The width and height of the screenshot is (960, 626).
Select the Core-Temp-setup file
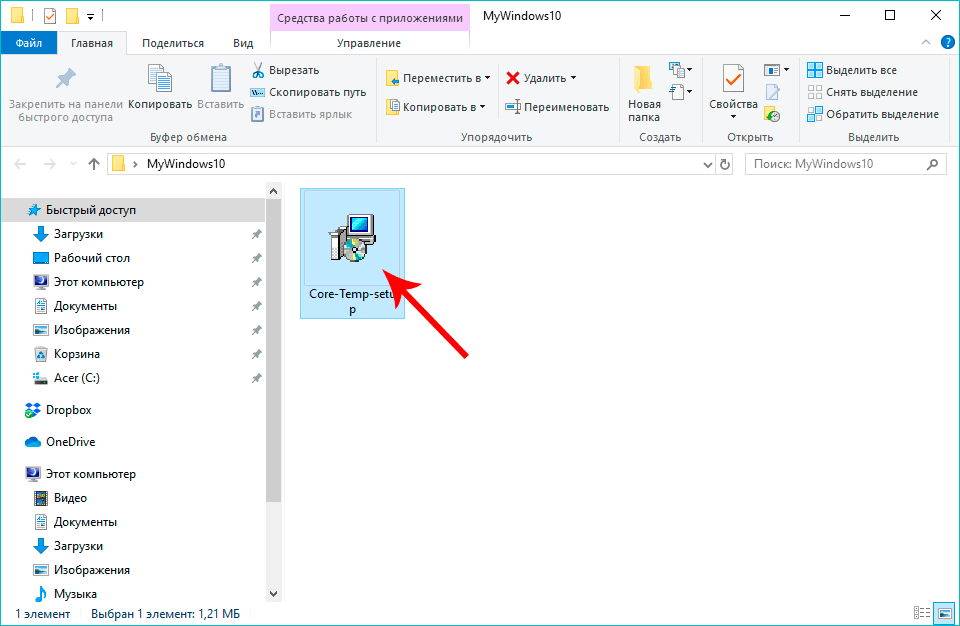coord(352,254)
